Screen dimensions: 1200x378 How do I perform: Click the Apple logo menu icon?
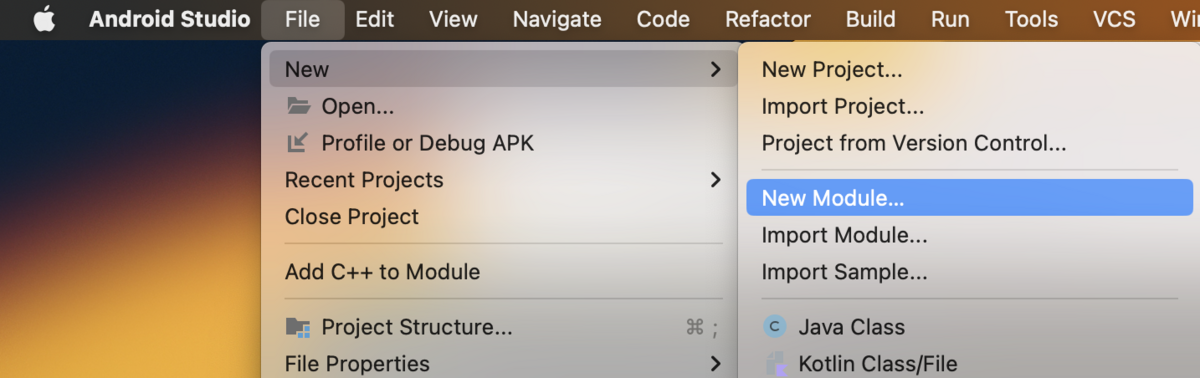click(x=44, y=19)
